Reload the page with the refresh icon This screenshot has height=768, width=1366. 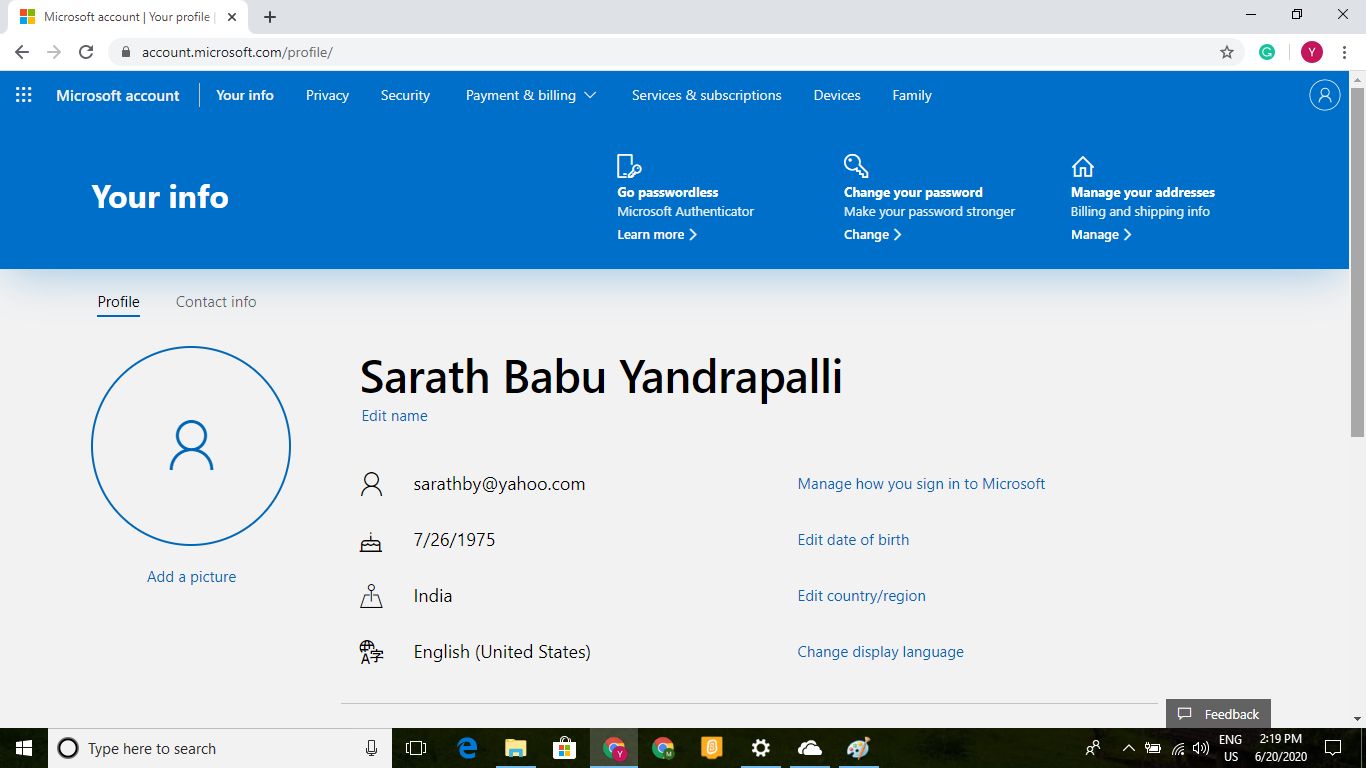(x=86, y=52)
